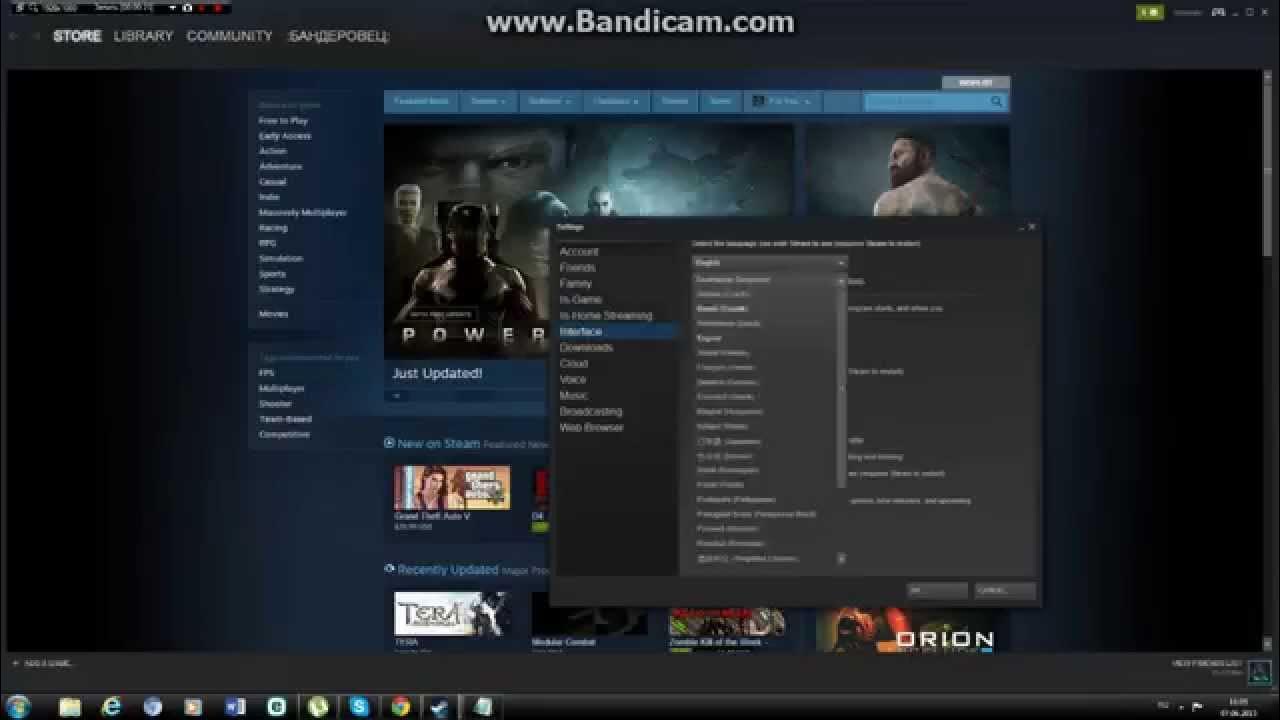Open Skype from the taskbar
The image size is (1280, 720).
coord(360,707)
